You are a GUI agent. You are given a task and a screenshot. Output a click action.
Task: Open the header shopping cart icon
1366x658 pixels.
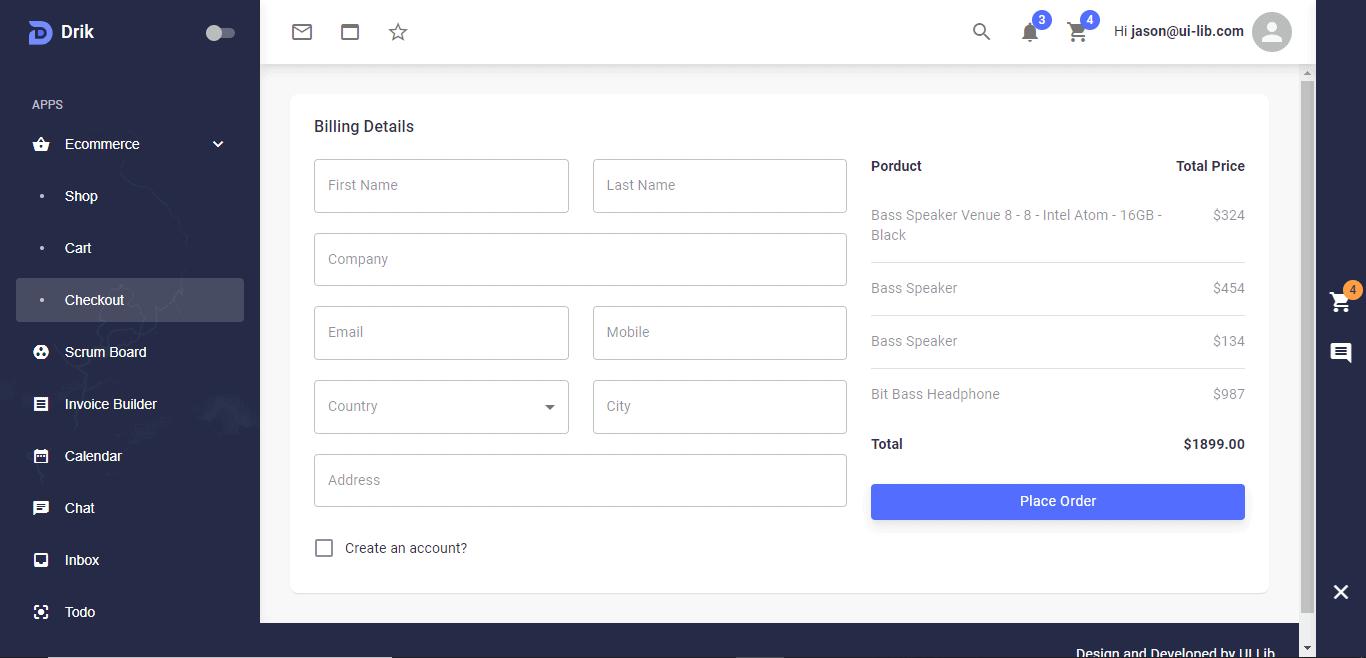(x=1077, y=32)
